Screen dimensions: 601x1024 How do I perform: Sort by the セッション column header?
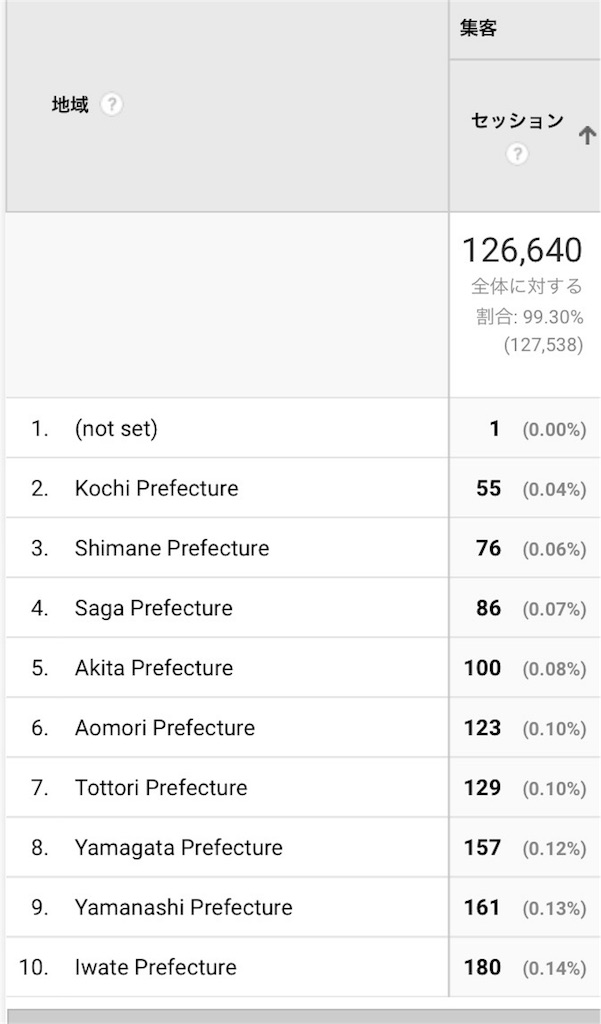tap(517, 121)
